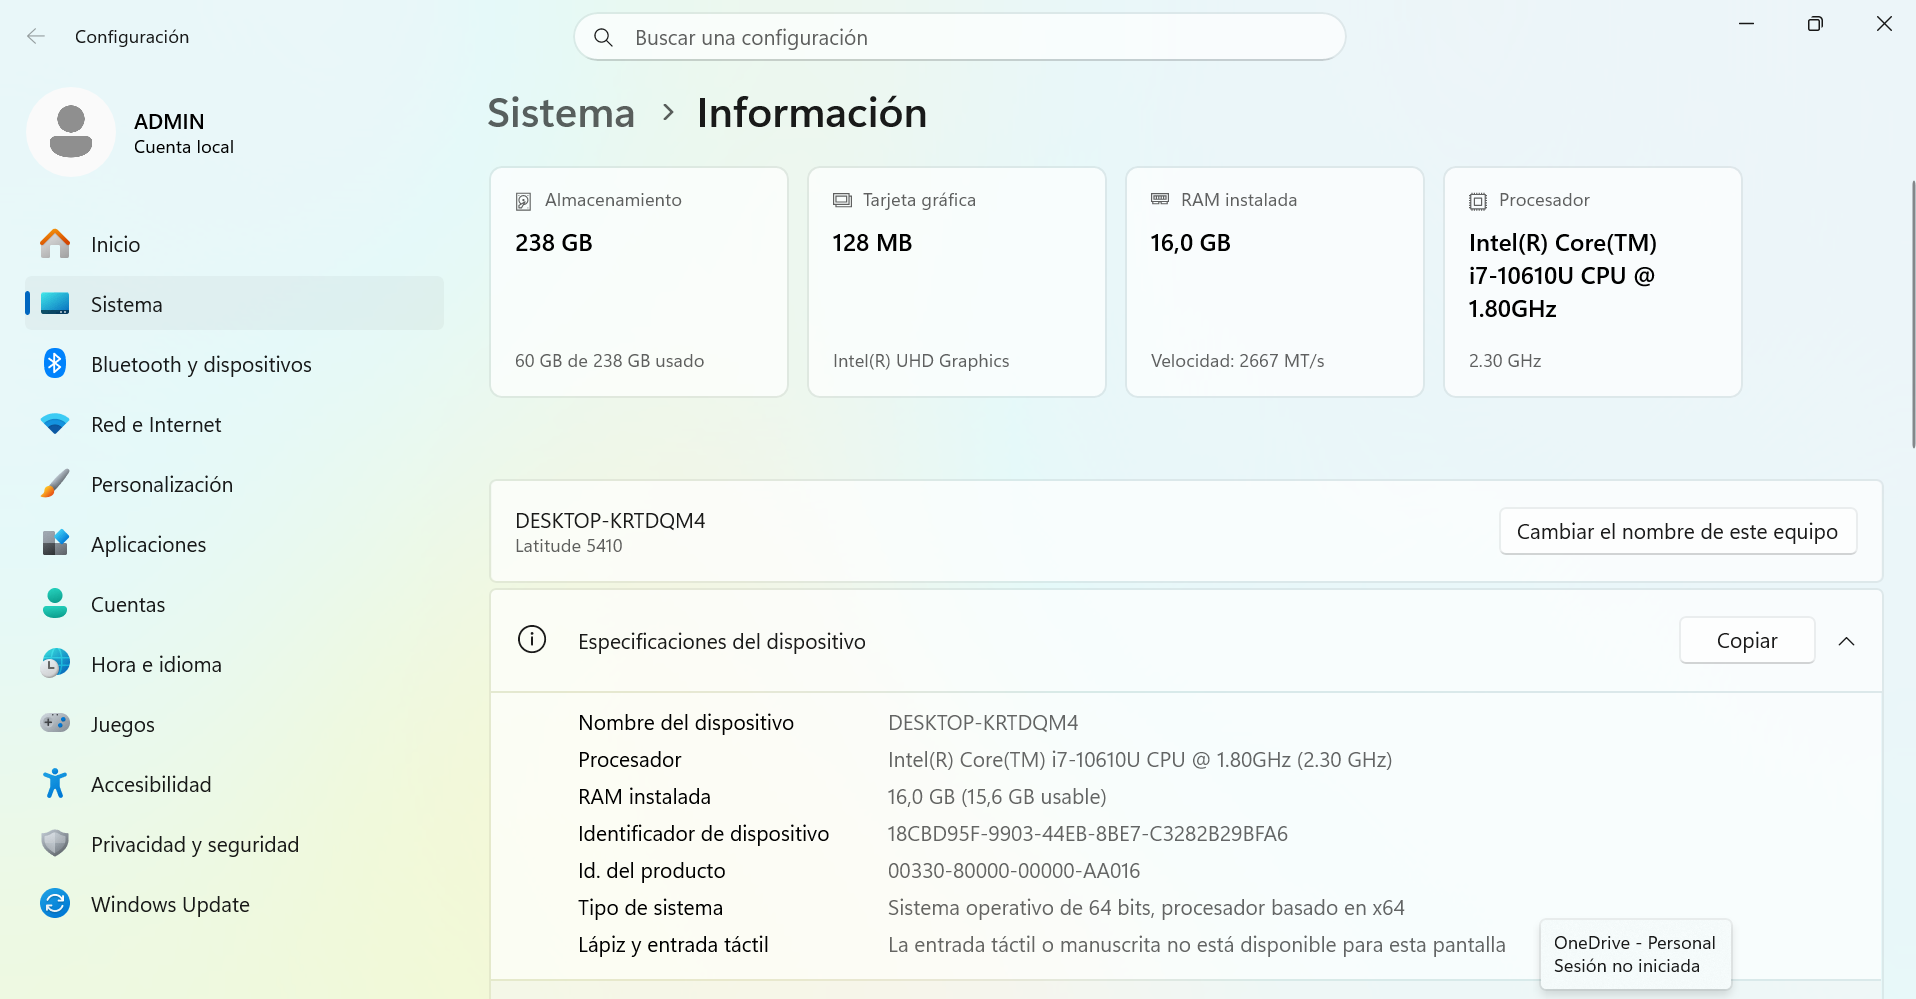Open Hora e idioma settings
This screenshot has height=999, width=1916.
156,664
